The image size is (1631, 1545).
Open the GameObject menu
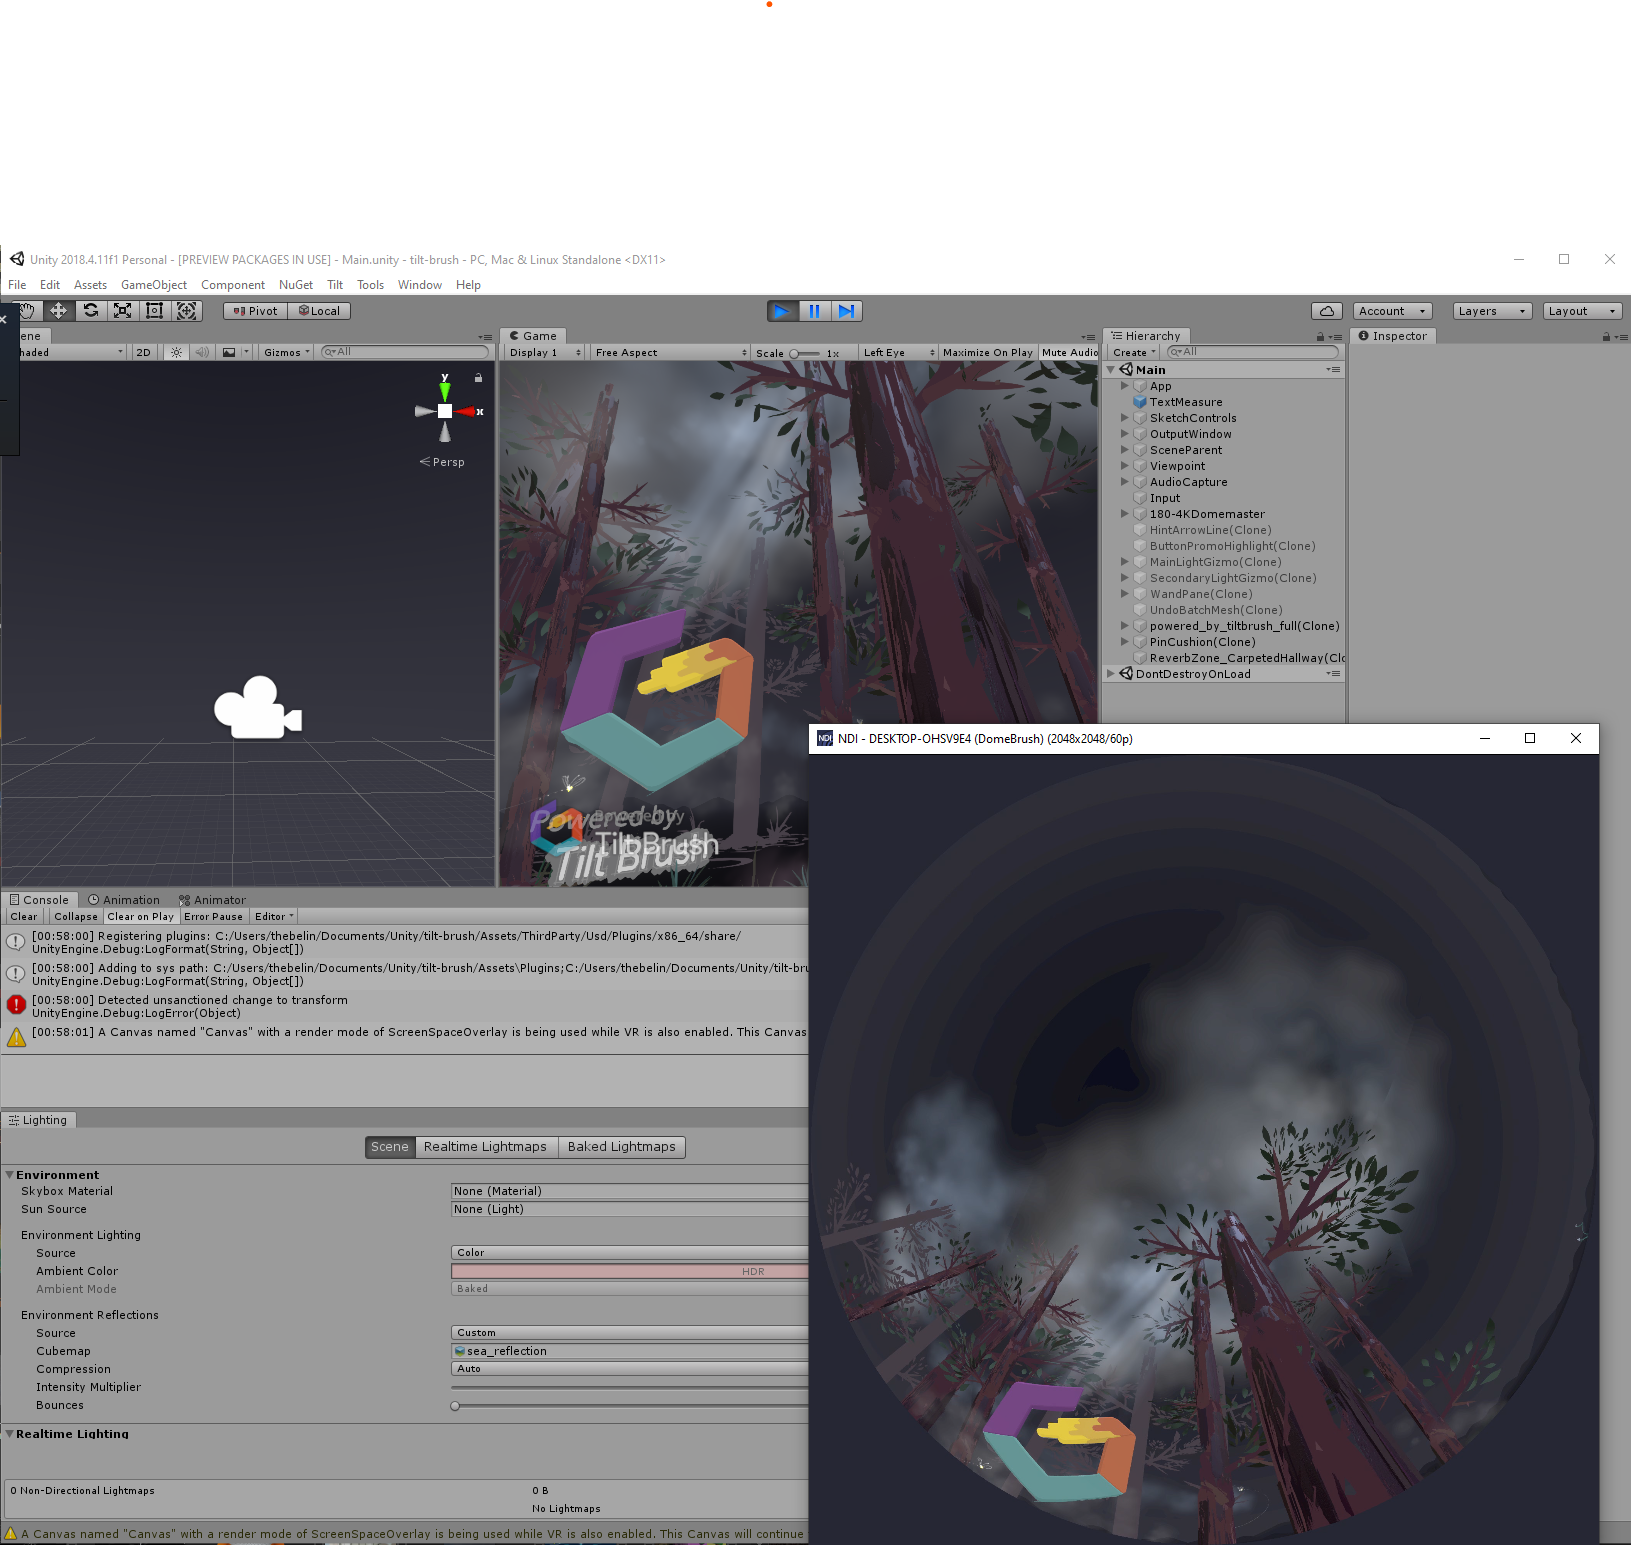[x=154, y=285]
